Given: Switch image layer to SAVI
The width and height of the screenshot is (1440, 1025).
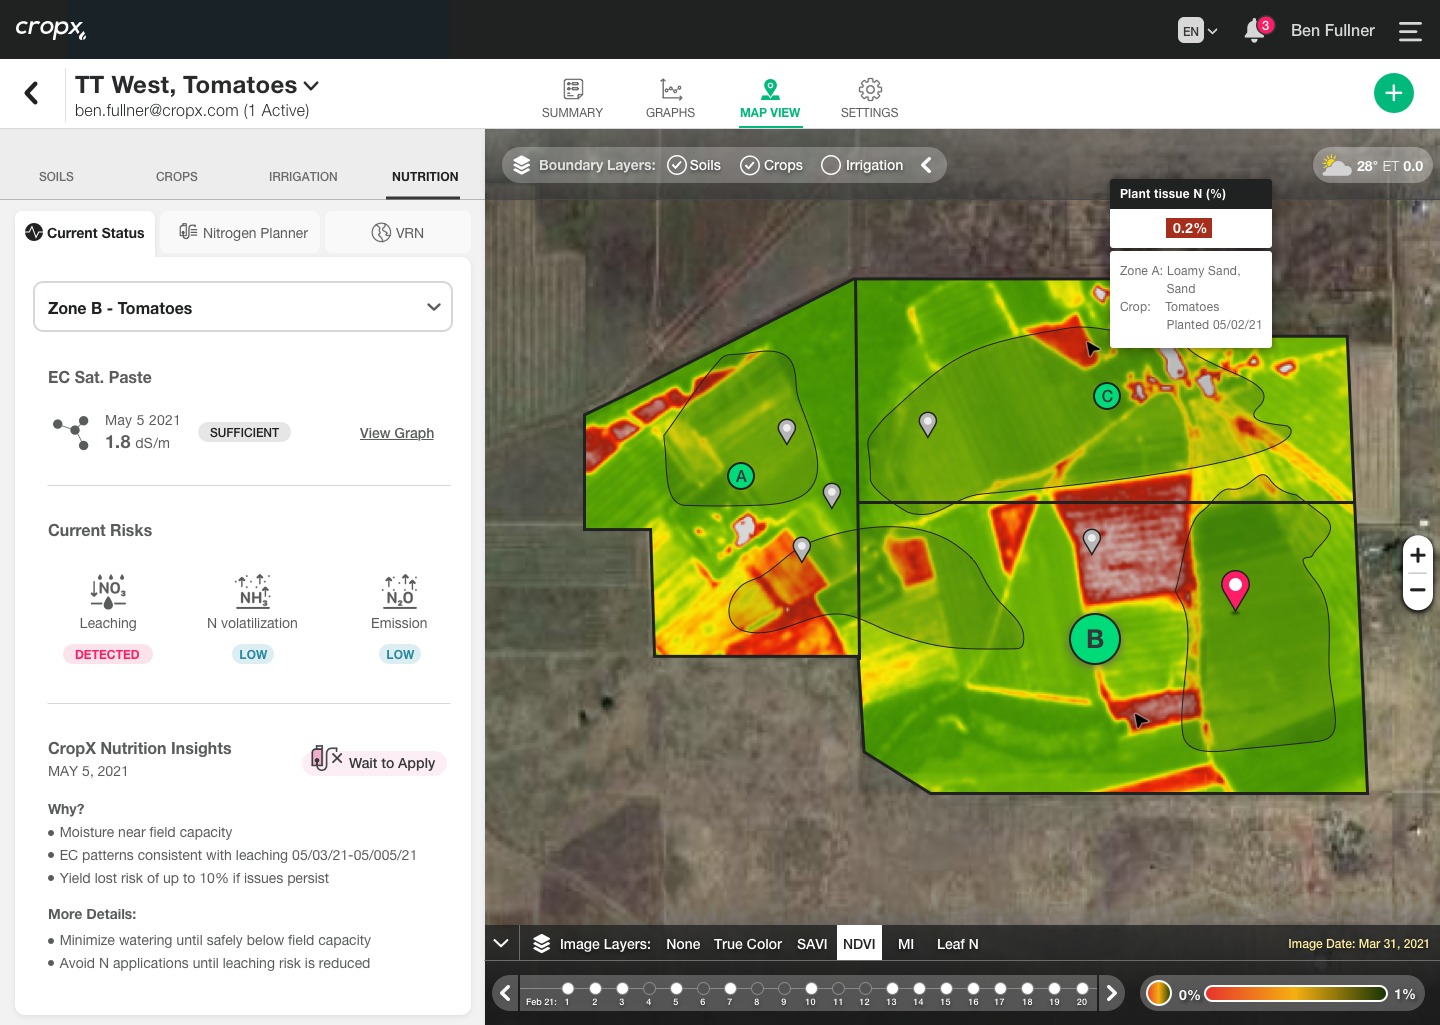Looking at the screenshot, I should click(x=812, y=944).
